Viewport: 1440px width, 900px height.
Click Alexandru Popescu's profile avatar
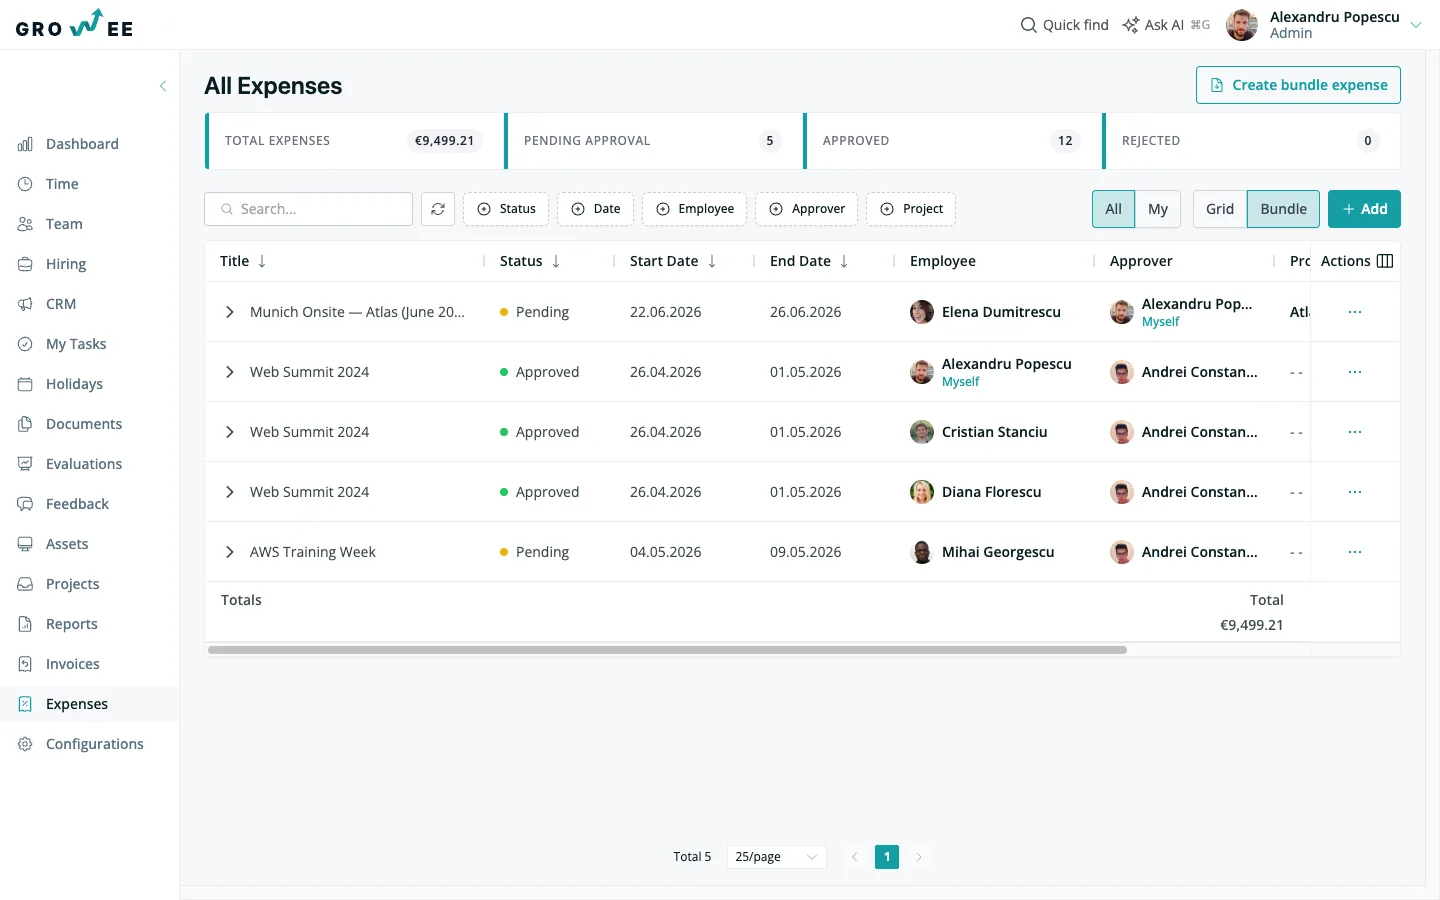1242,25
